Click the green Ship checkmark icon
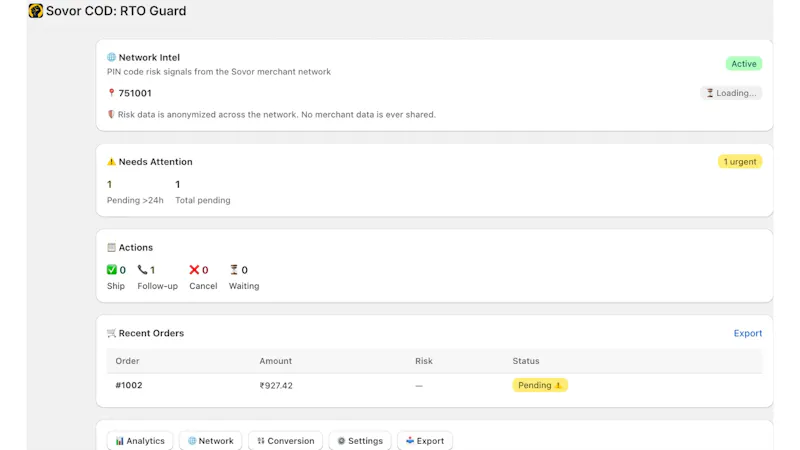The height and width of the screenshot is (450, 800). [x=112, y=270]
